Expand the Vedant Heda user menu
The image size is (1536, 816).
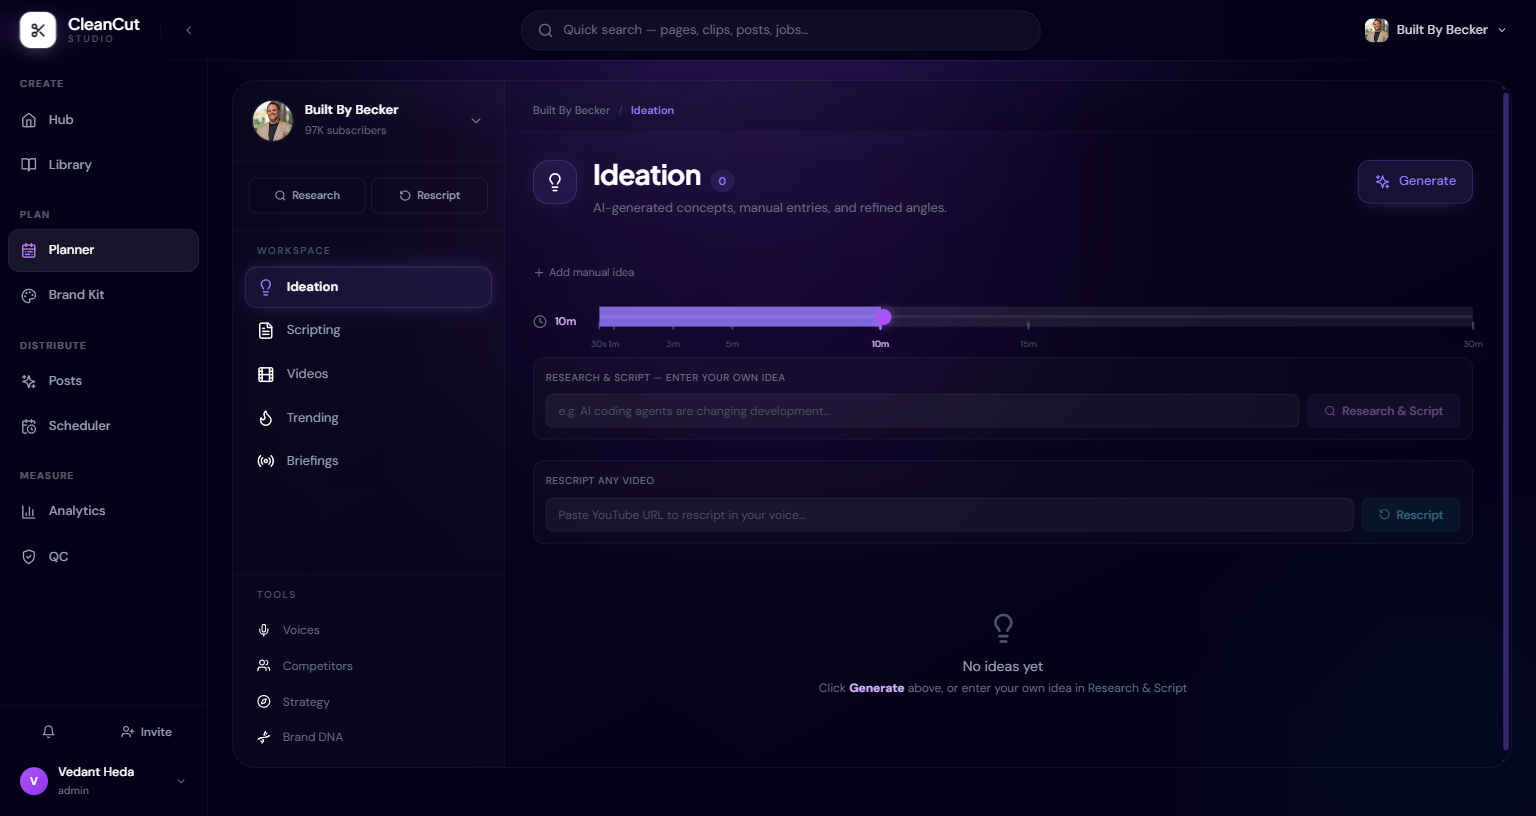[x=181, y=781]
